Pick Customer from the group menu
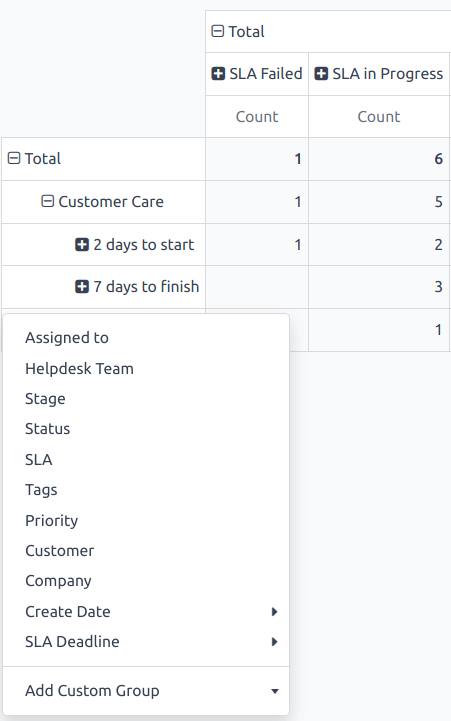This screenshot has height=721, width=451. 146,551
